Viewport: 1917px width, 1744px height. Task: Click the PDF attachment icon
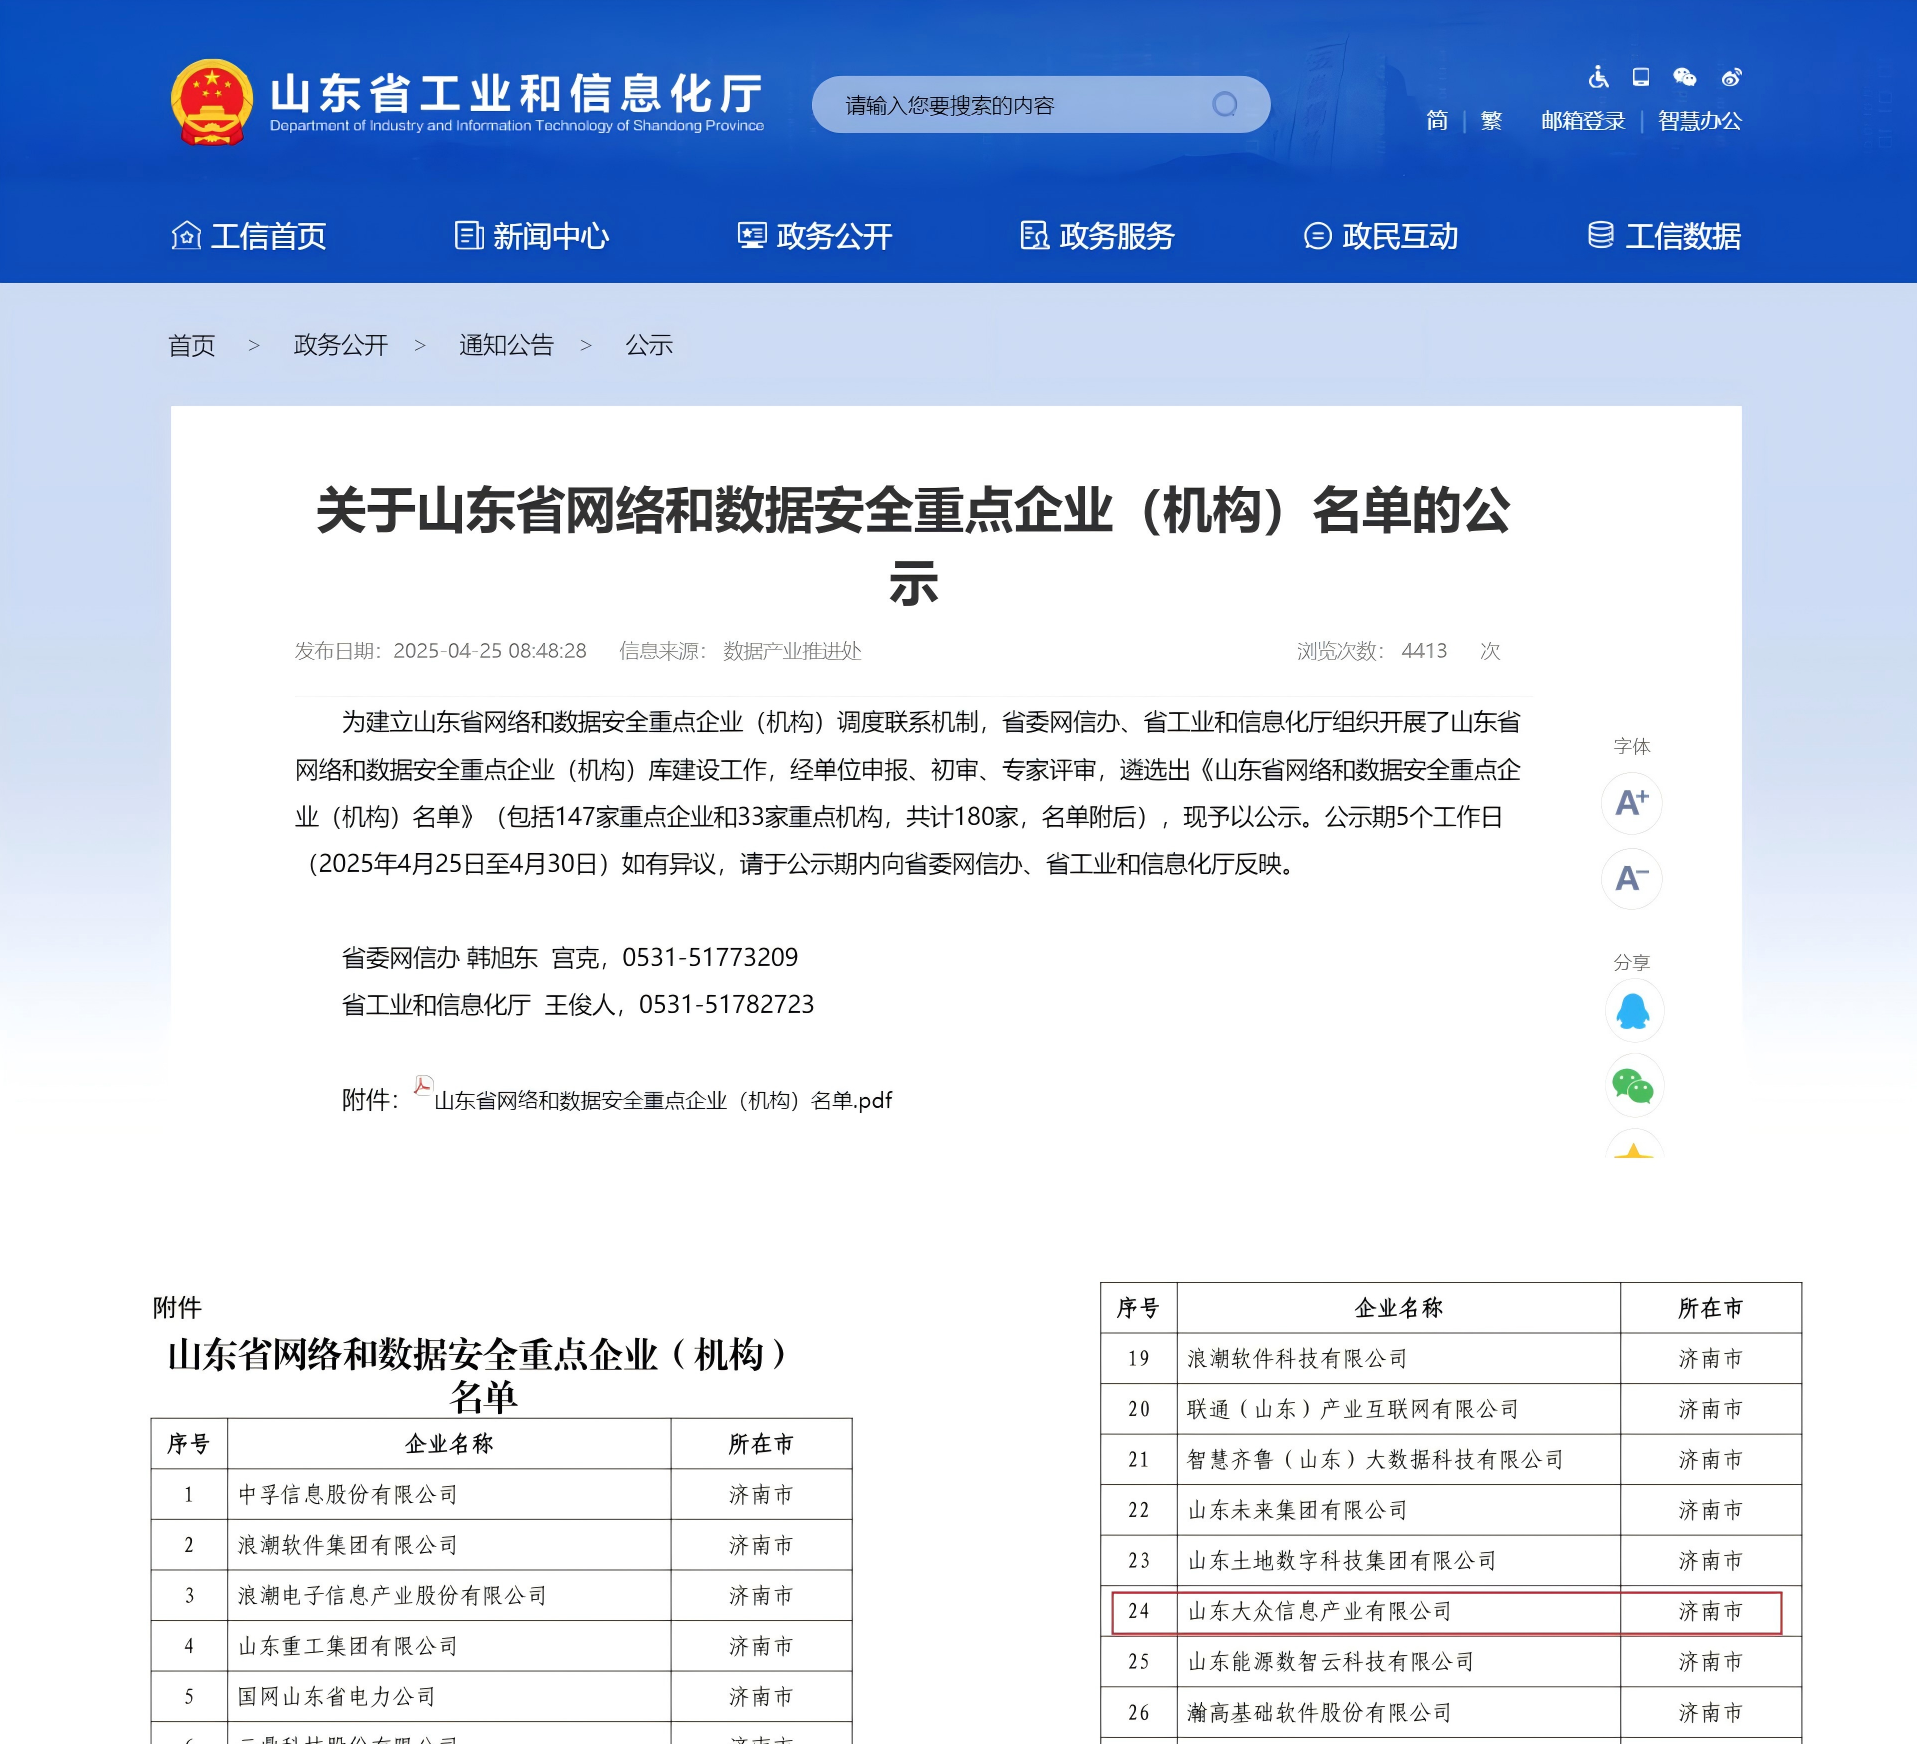tap(423, 1086)
